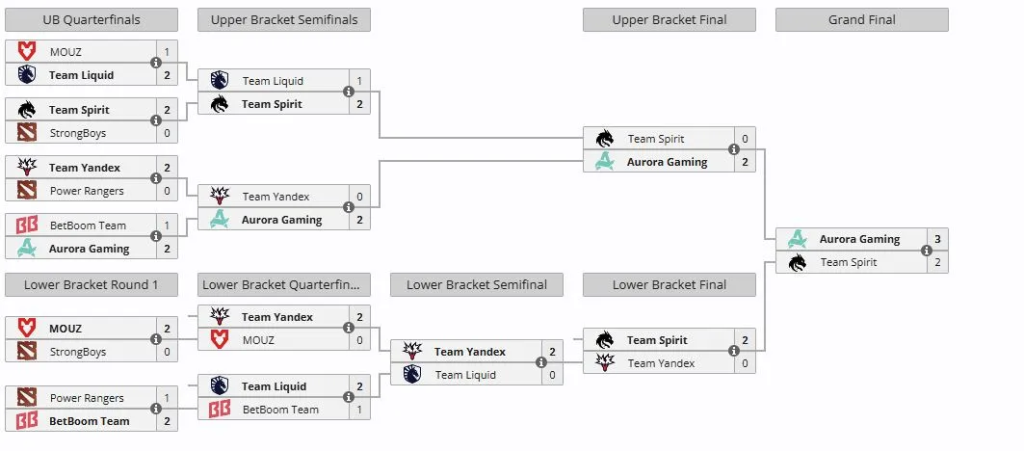The height and width of the screenshot is (451, 1024).
Task: Click Team Yandex logo in Lower Bracket Semifinal
Action: coord(412,351)
